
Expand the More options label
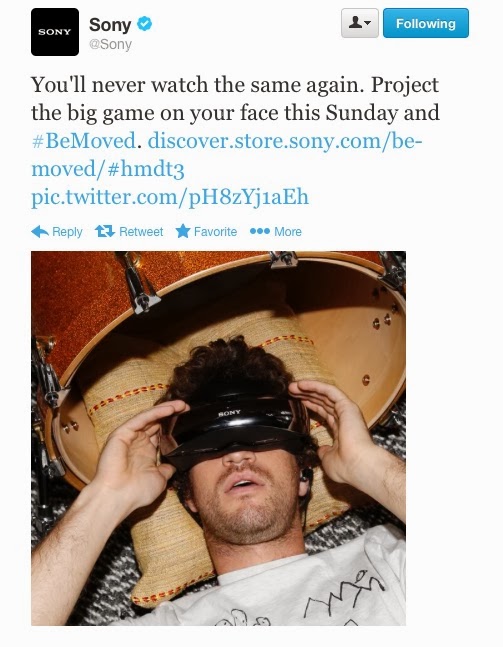click(288, 231)
